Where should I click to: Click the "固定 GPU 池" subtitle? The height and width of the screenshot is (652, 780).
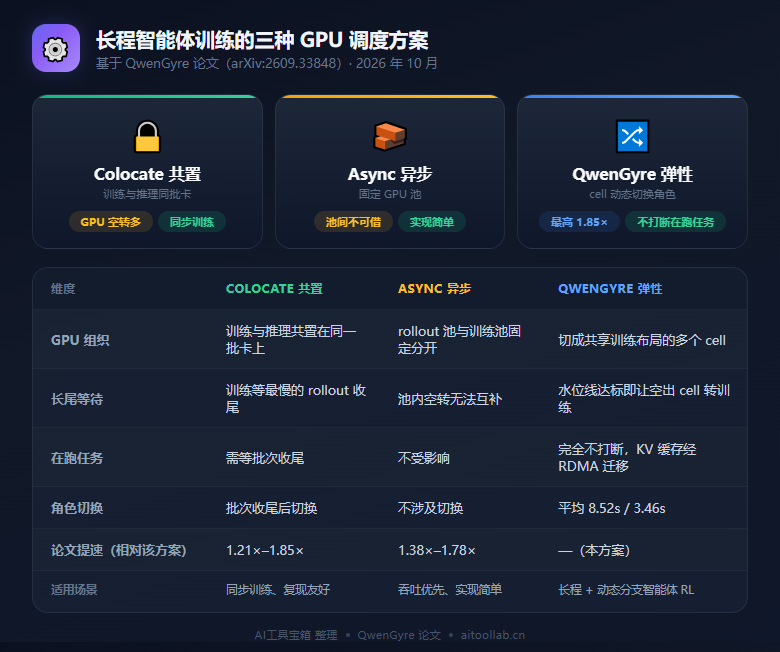(x=390, y=194)
